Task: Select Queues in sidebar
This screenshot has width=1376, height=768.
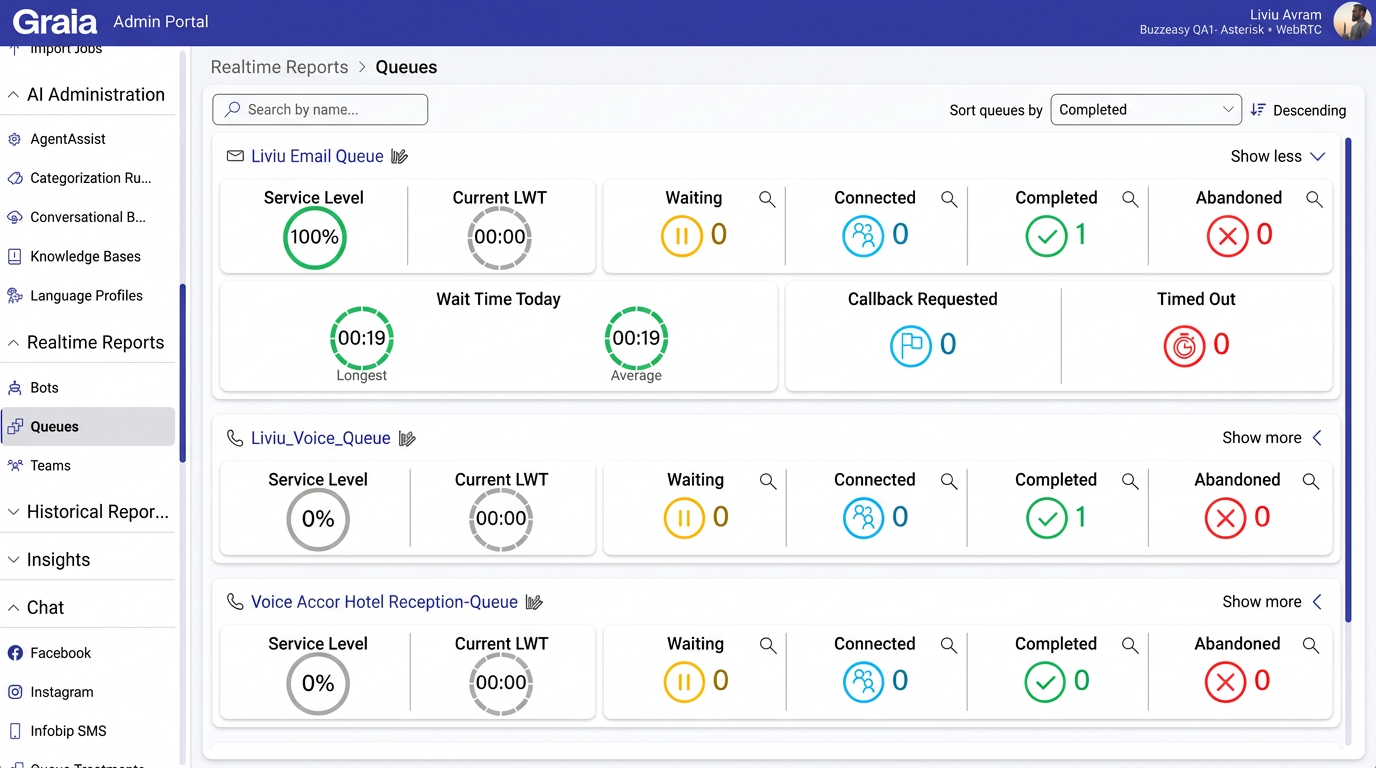Action: [x=88, y=427]
